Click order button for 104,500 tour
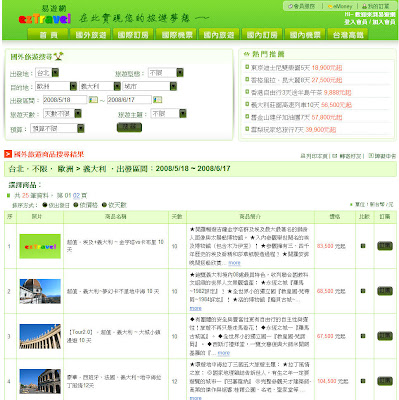The height and width of the screenshot is (400, 399). click(x=385, y=381)
